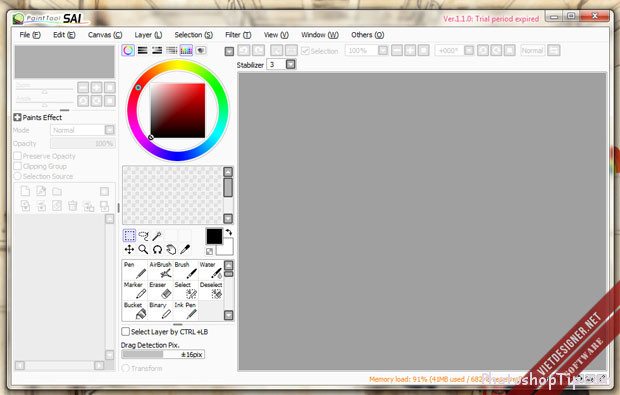Open the layer Mode Normal dropdown
Image resolution: width=620 pixels, height=395 pixels.
coord(110,130)
